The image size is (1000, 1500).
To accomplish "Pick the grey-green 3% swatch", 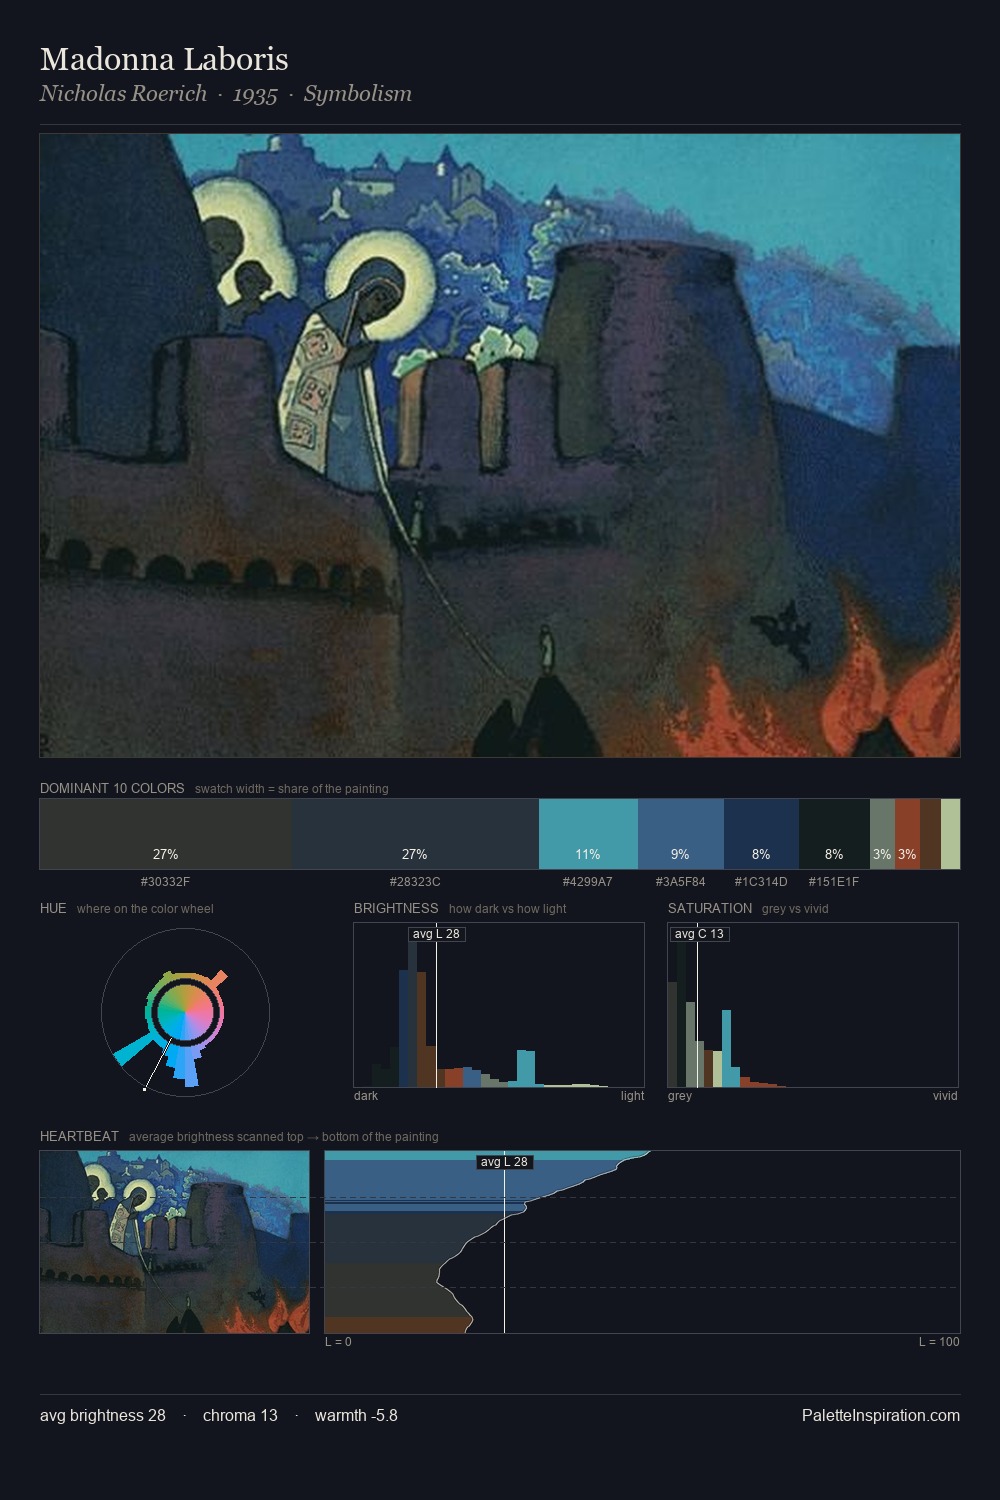I will (x=882, y=834).
